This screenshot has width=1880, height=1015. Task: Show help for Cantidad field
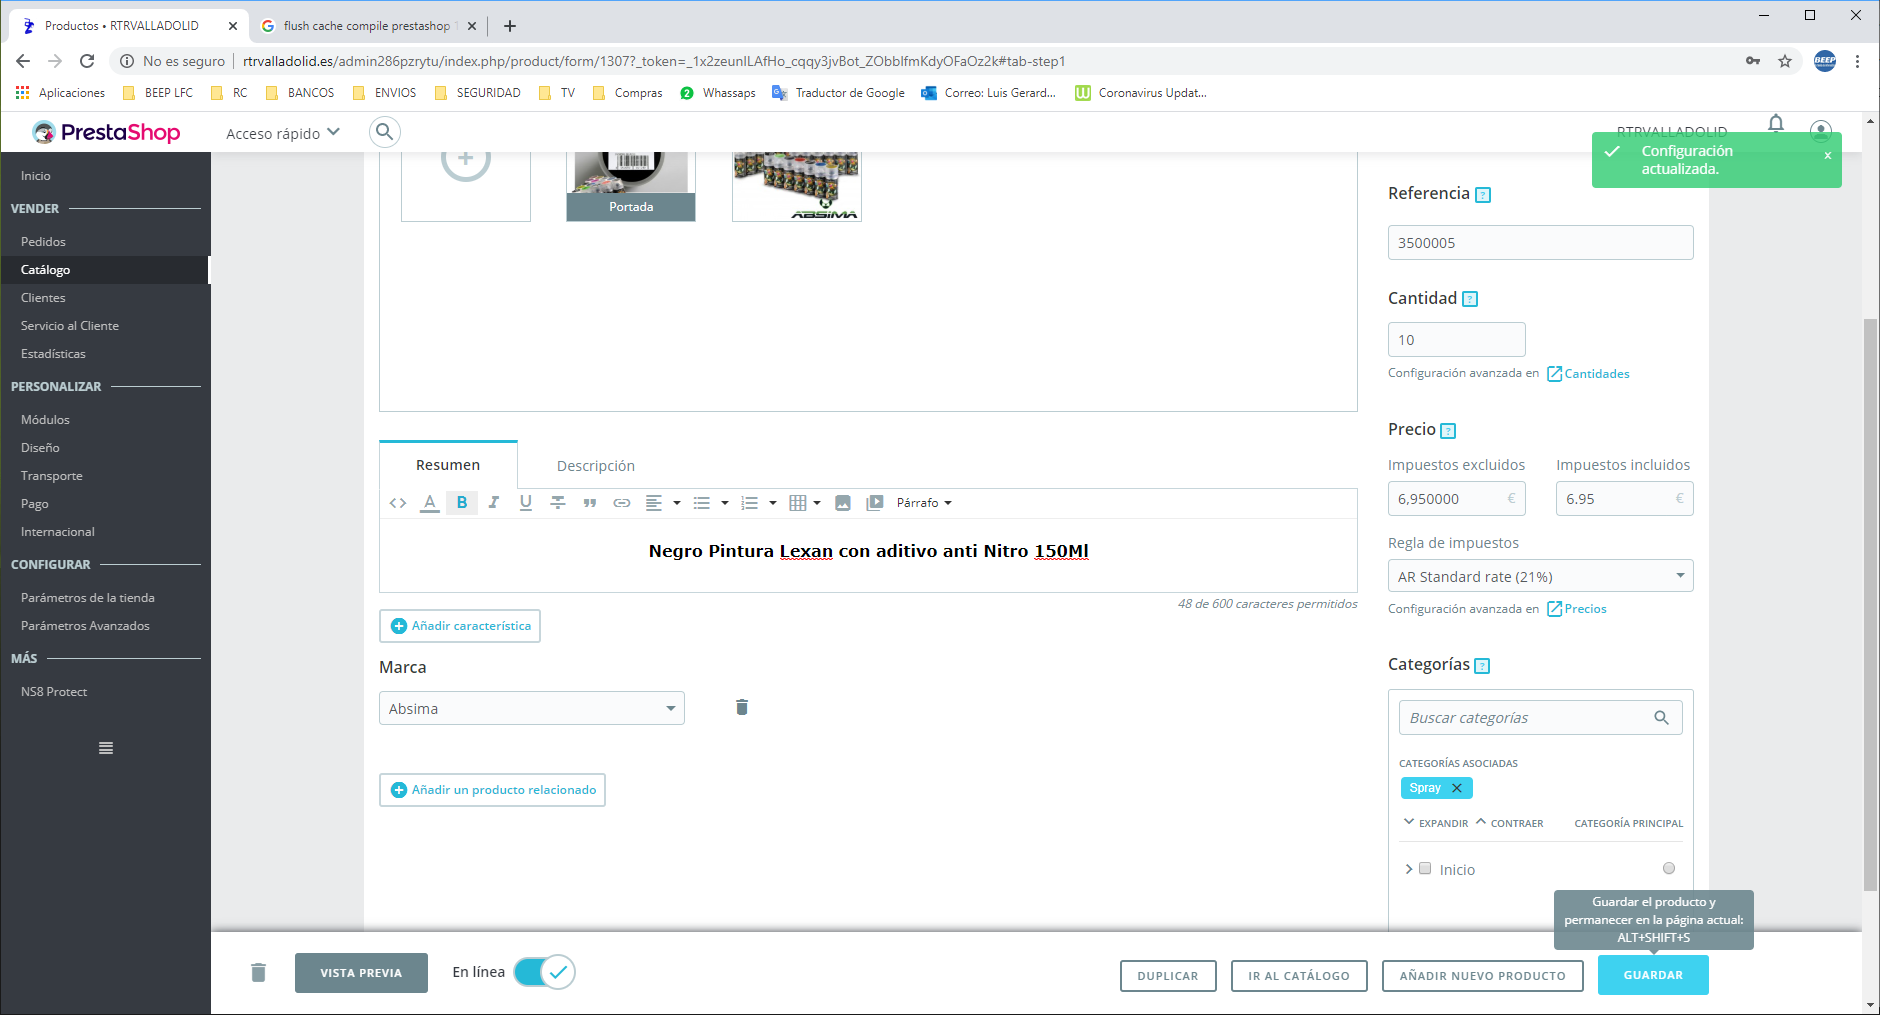tap(1470, 299)
